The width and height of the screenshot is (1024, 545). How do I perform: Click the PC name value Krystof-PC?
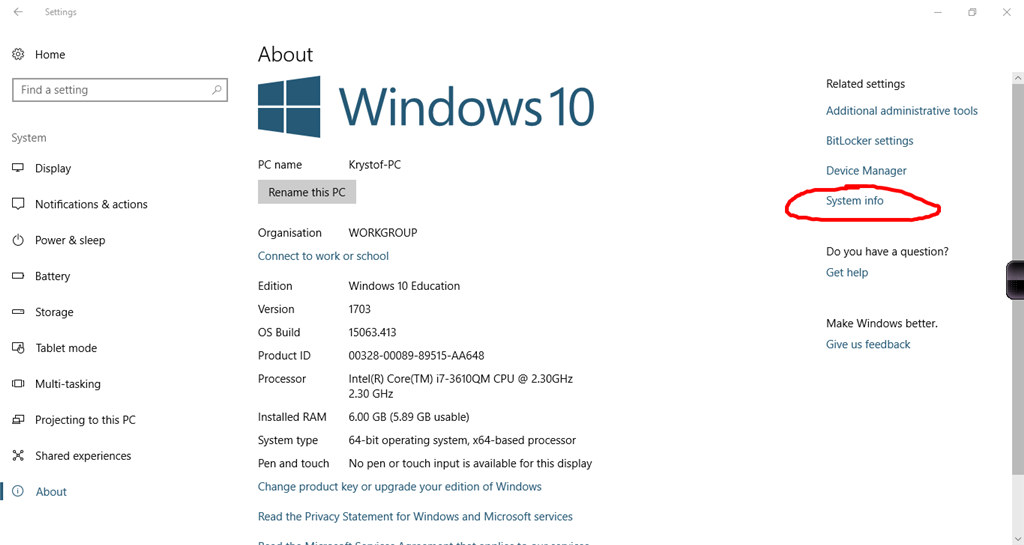[375, 164]
